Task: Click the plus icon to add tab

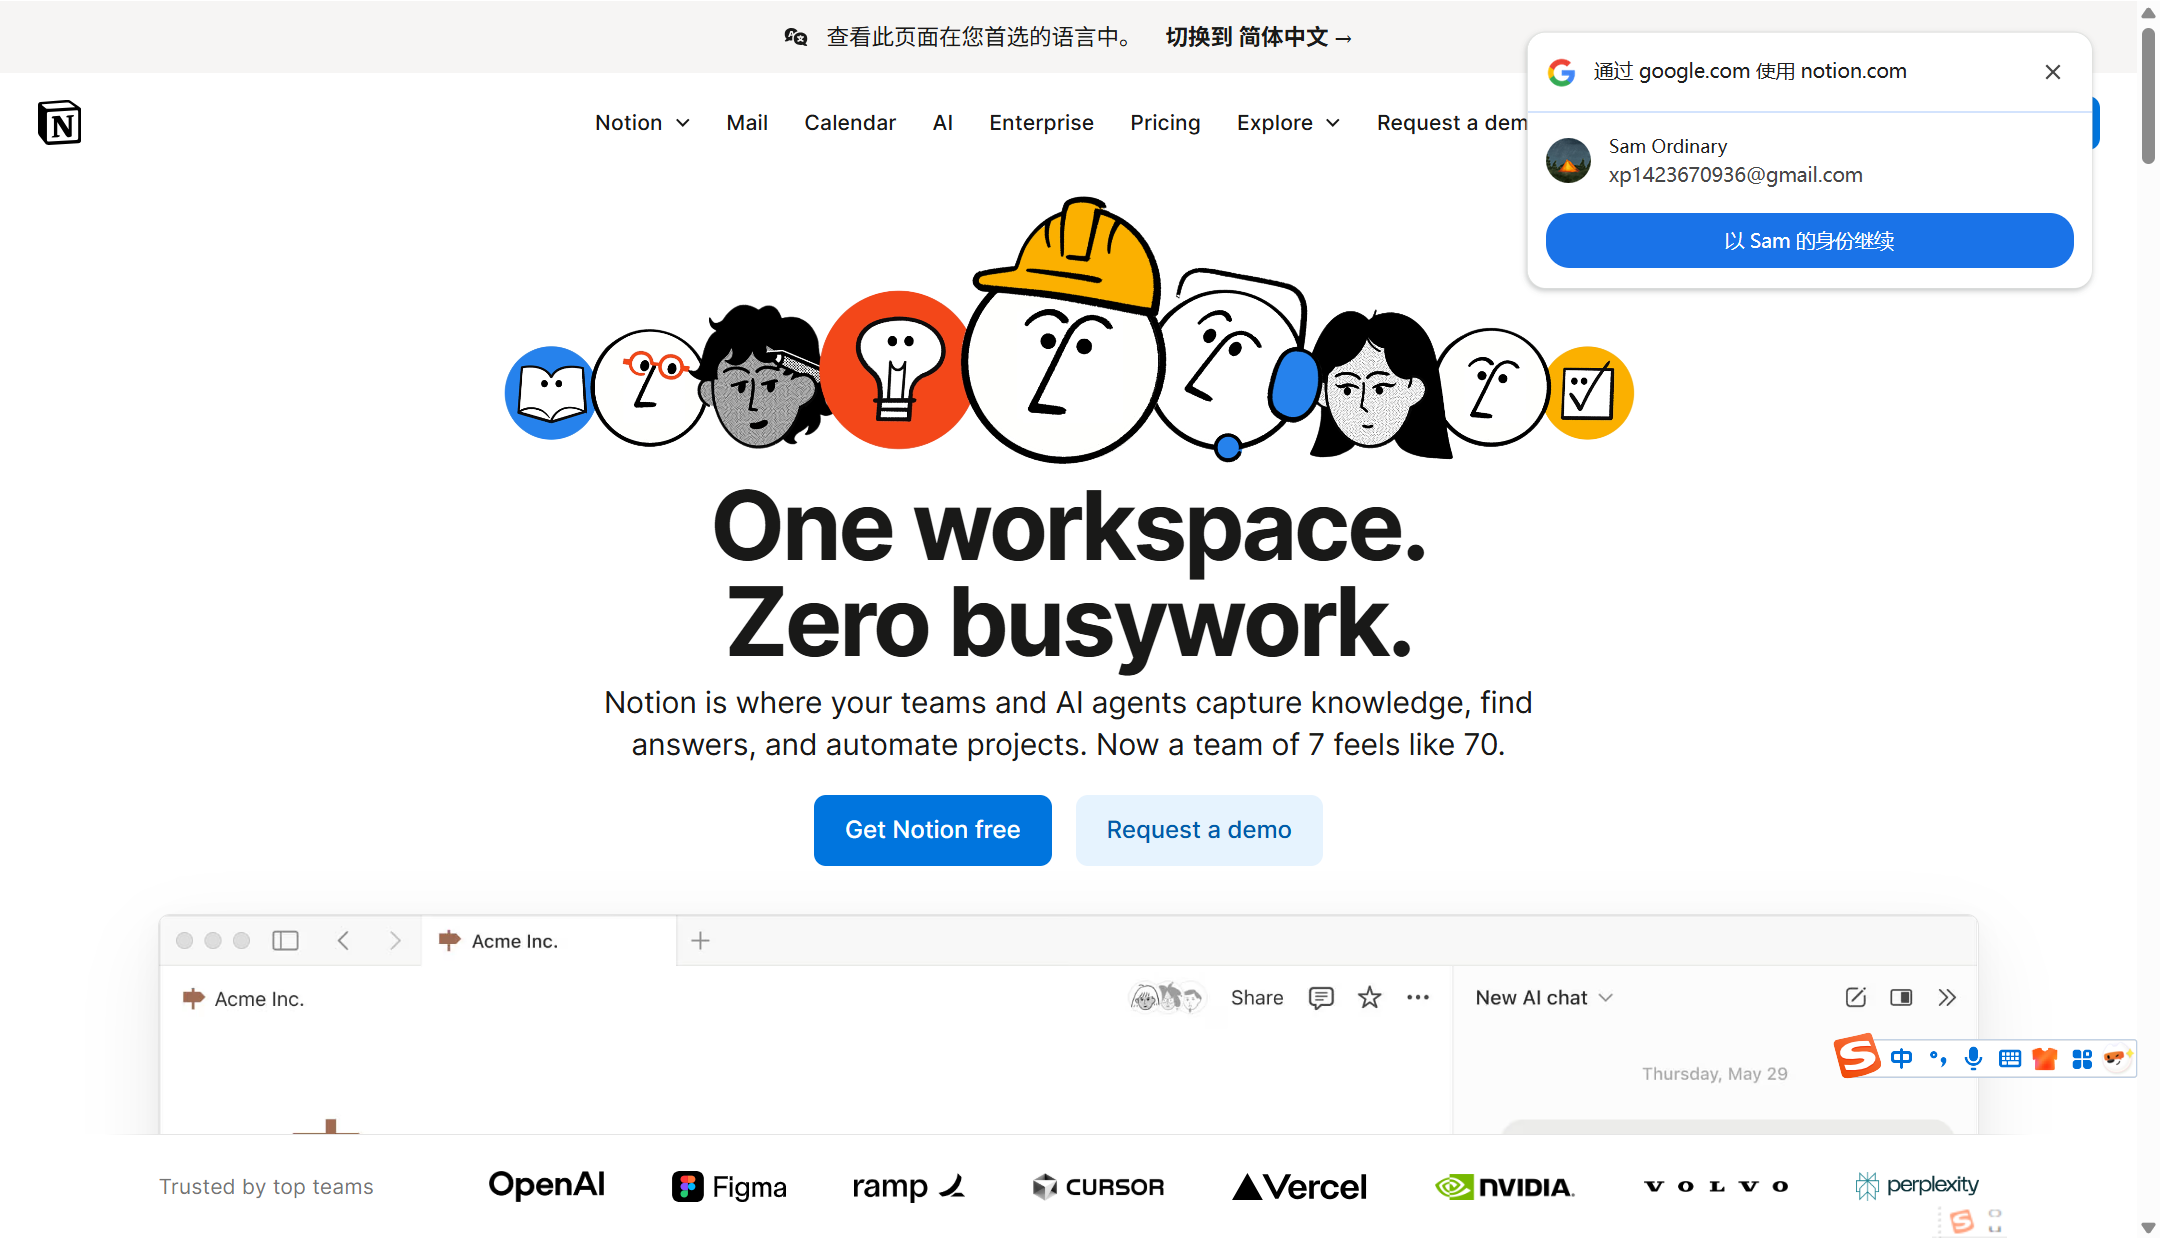Action: point(700,940)
